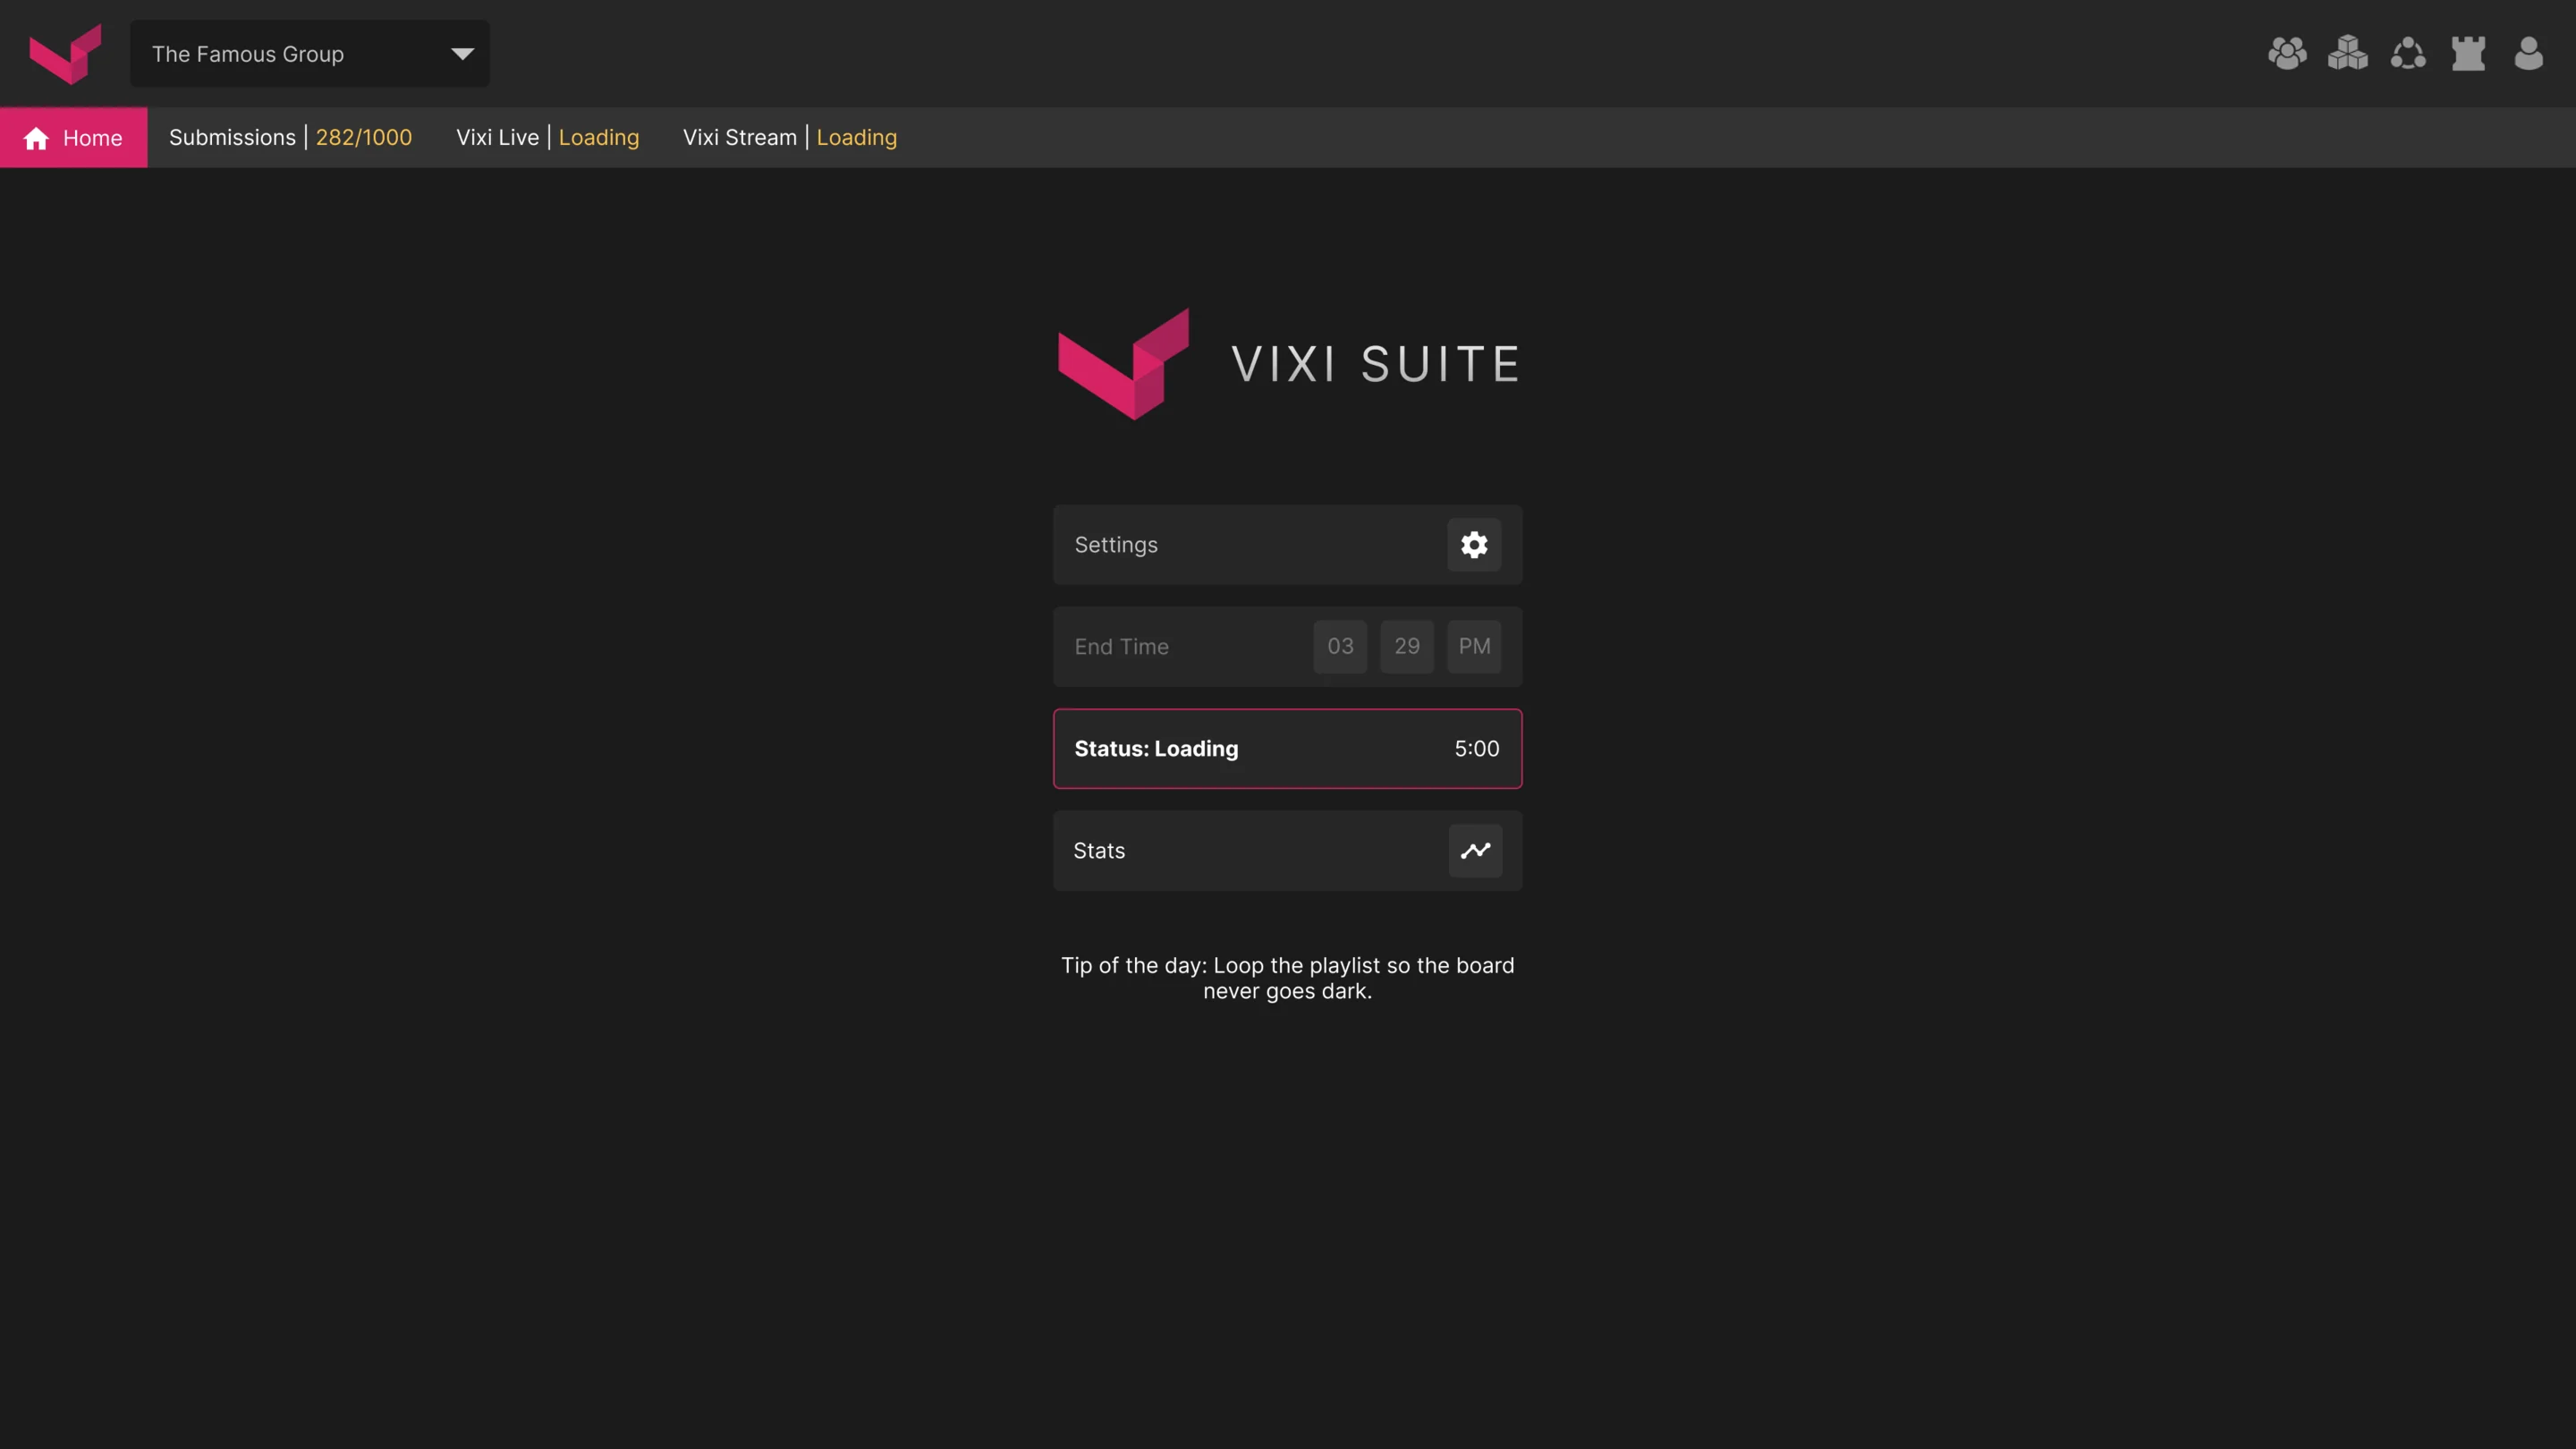Open the Stats row
2576x1449 pixels.
pos(1287,851)
